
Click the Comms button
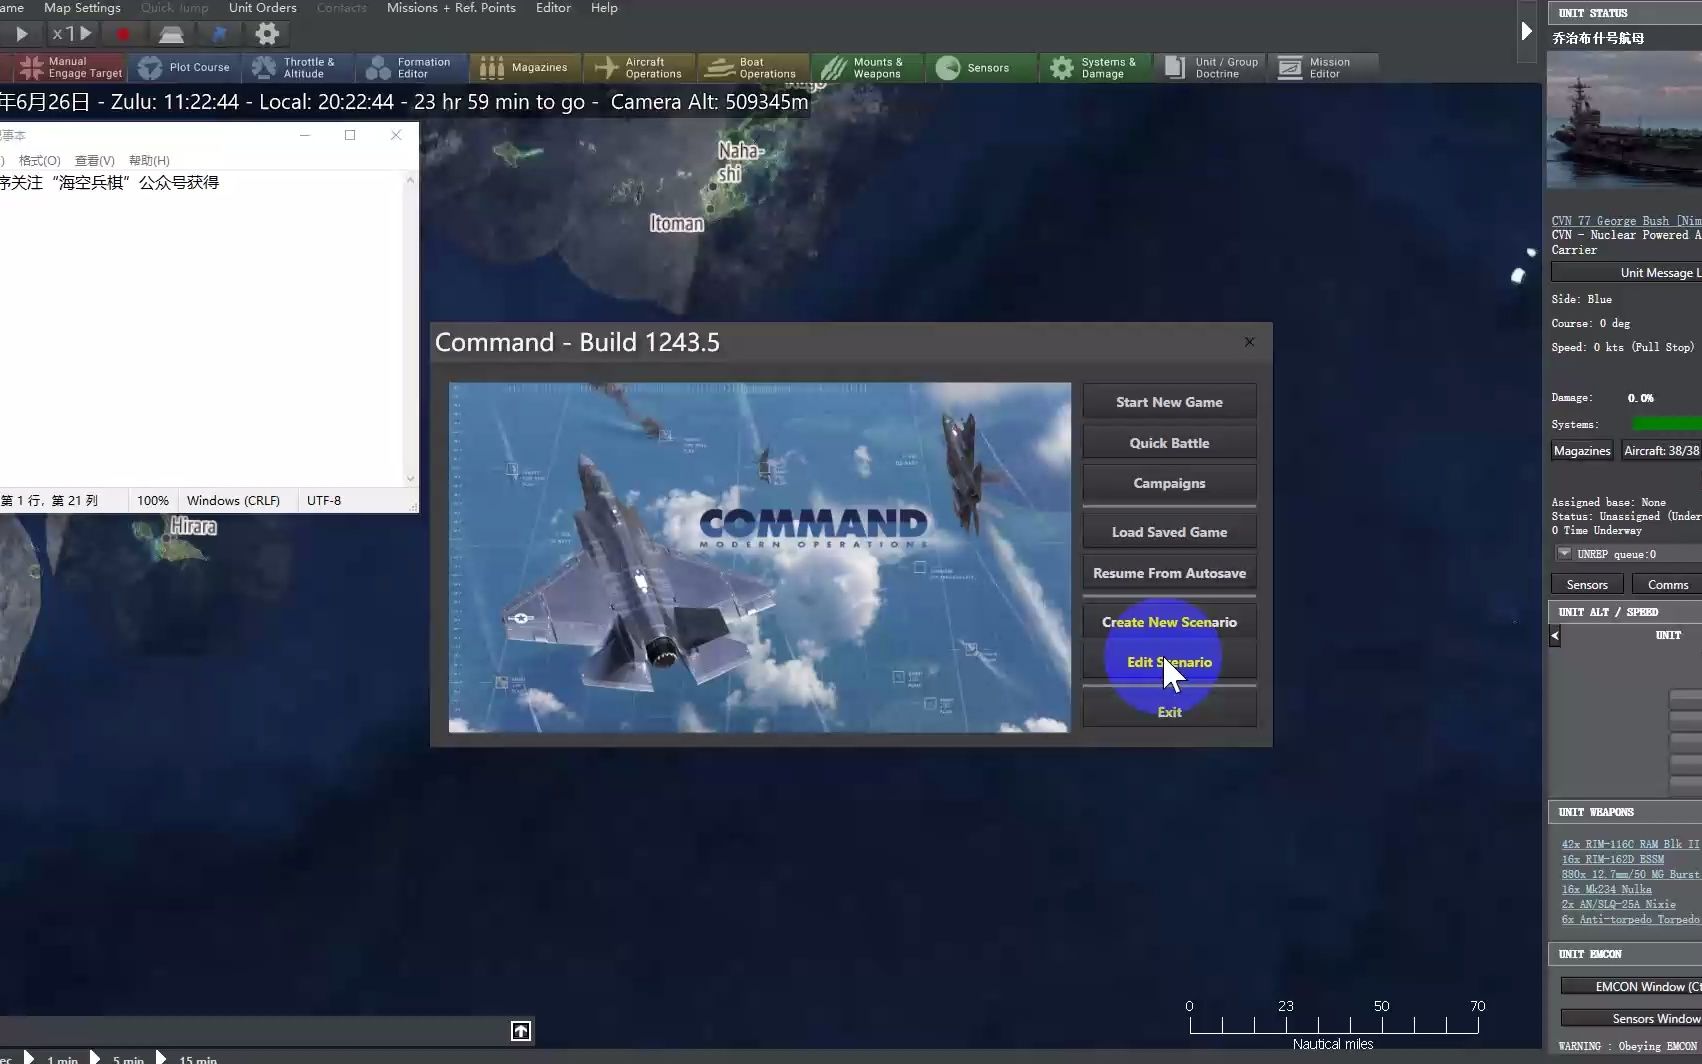coord(1667,584)
